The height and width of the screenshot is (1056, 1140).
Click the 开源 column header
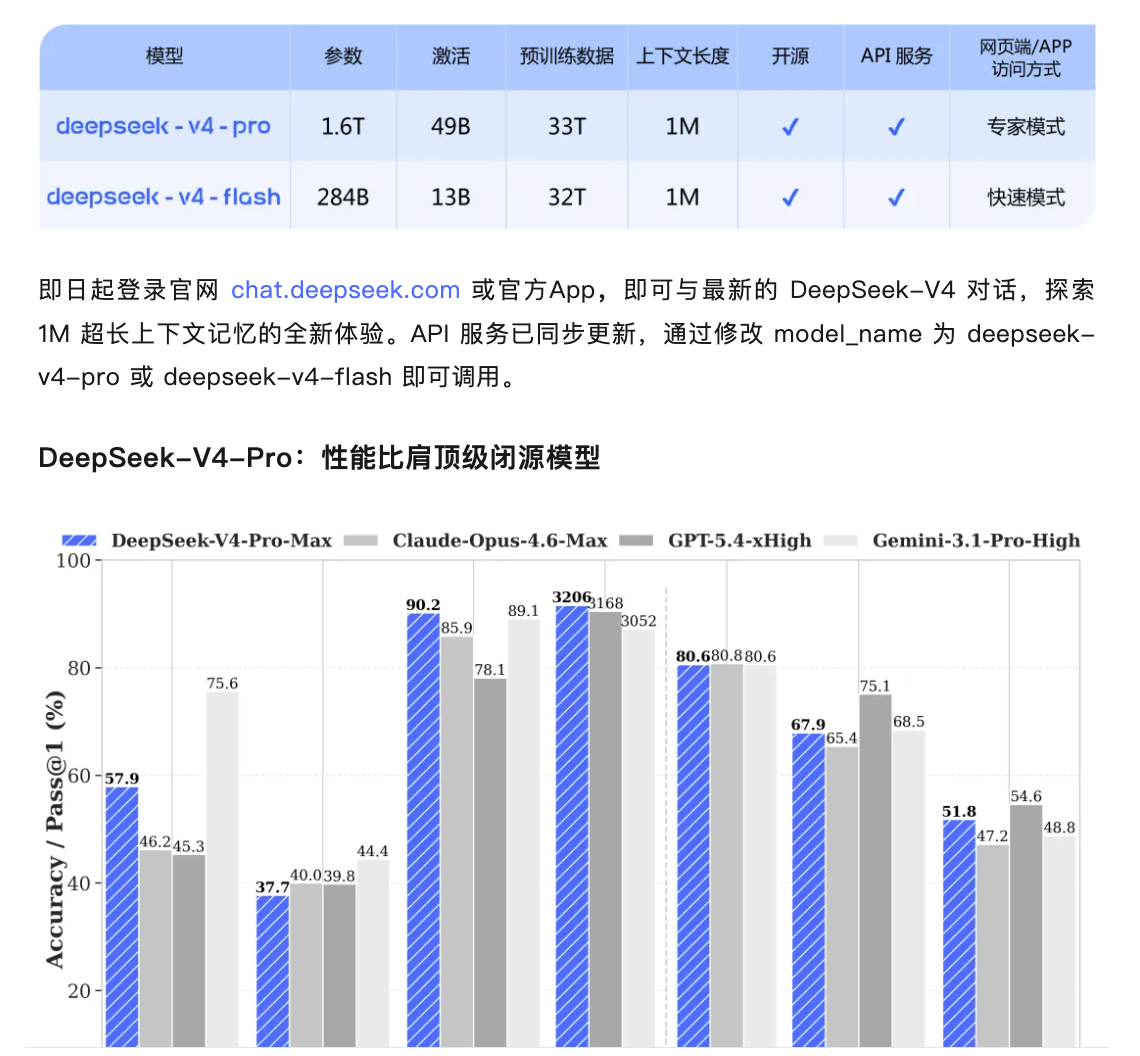pyautogui.click(x=790, y=56)
